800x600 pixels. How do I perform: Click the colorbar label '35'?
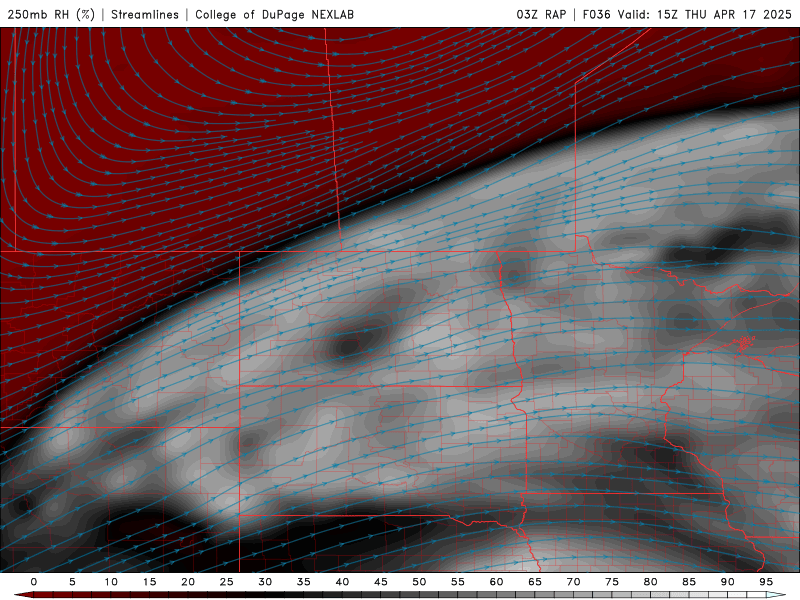[x=304, y=582]
